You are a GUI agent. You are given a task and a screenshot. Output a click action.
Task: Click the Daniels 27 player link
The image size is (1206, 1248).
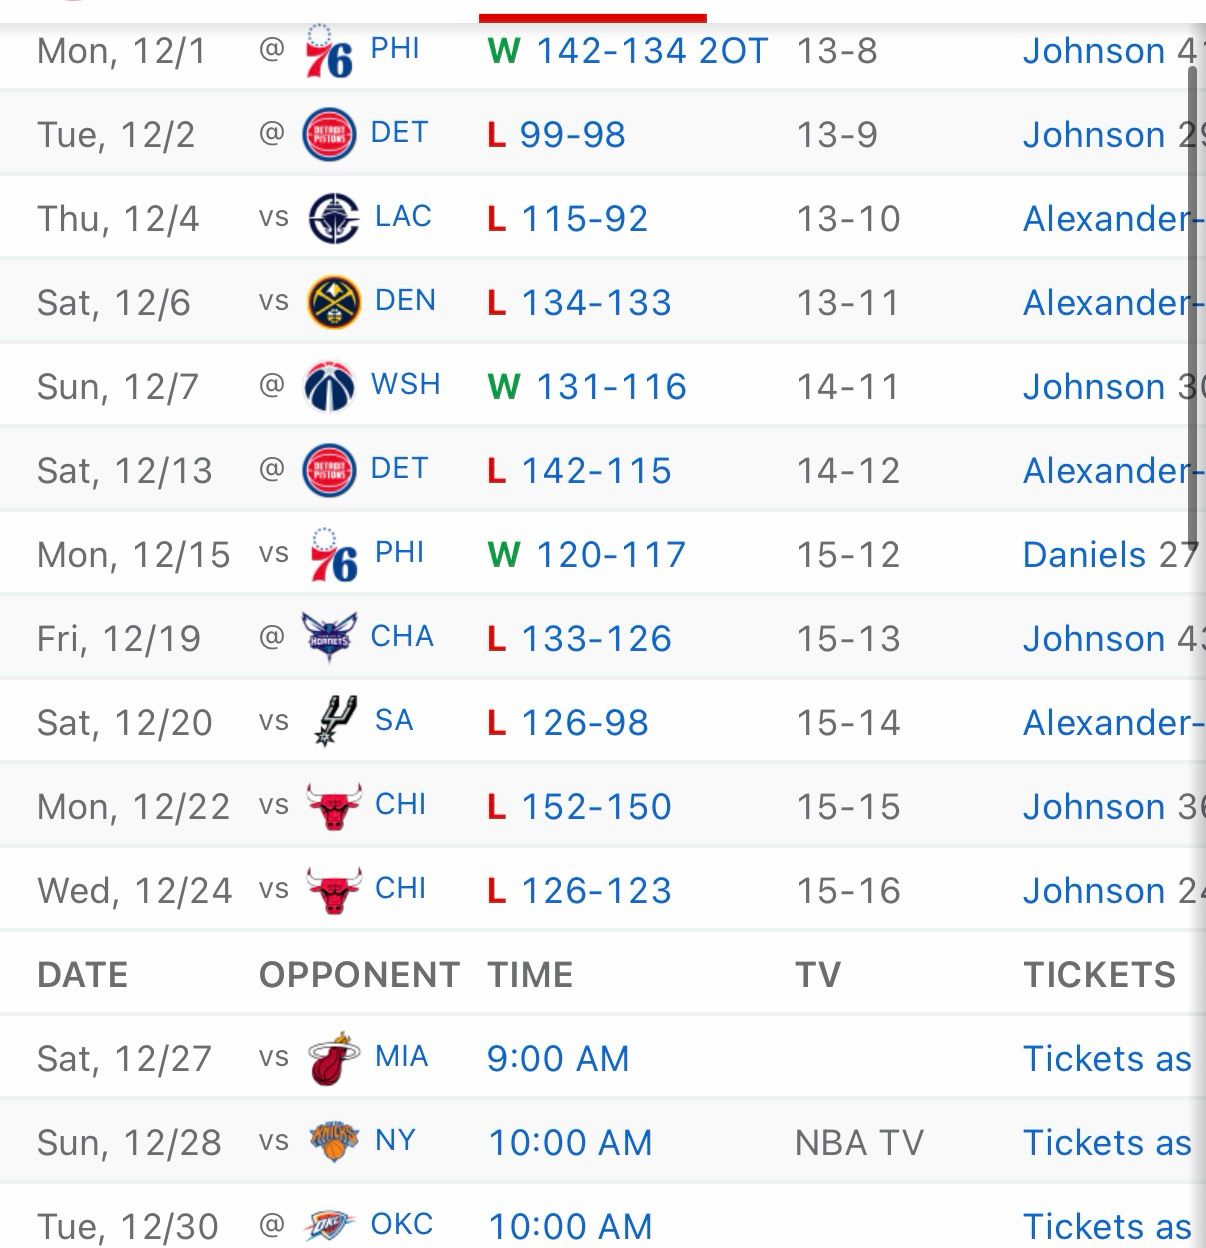1110,555
